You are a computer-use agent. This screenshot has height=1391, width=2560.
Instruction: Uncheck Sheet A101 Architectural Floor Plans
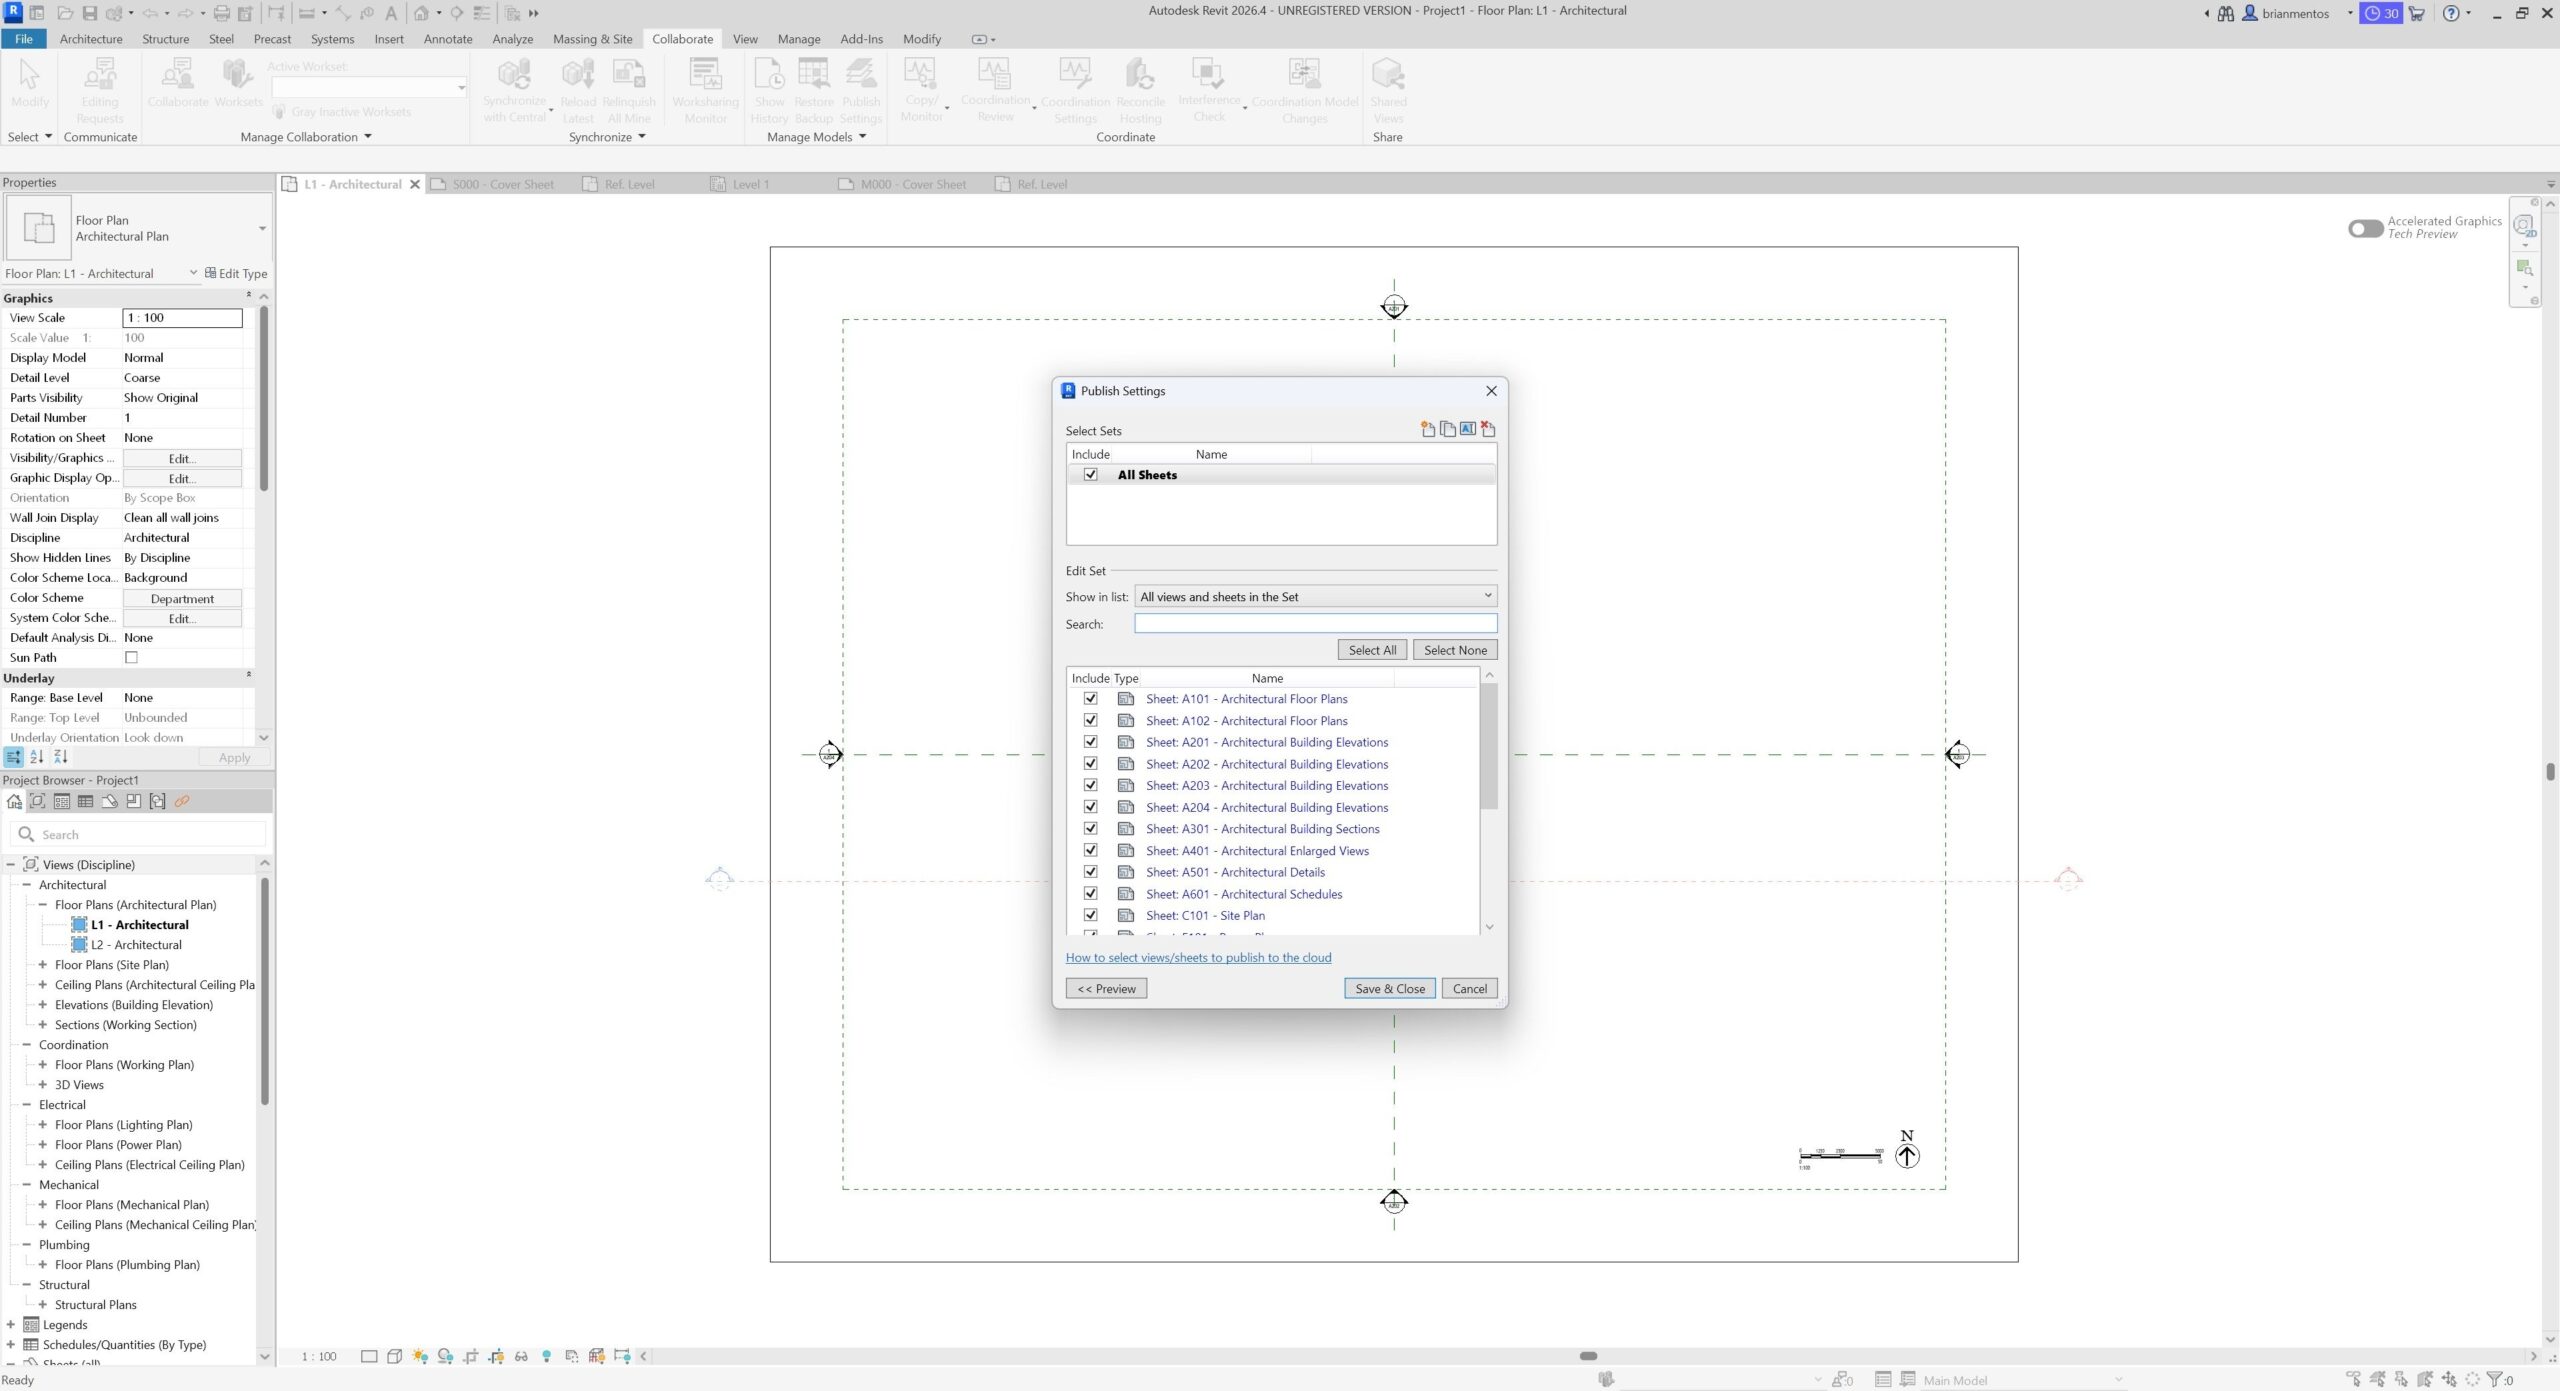click(1091, 699)
